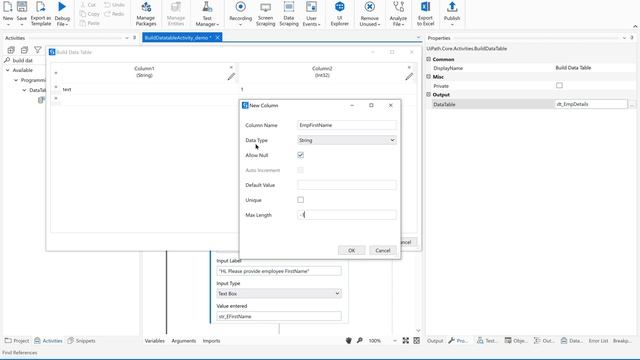Open the Error List panel tab
The image size is (640, 360).
click(598, 340)
